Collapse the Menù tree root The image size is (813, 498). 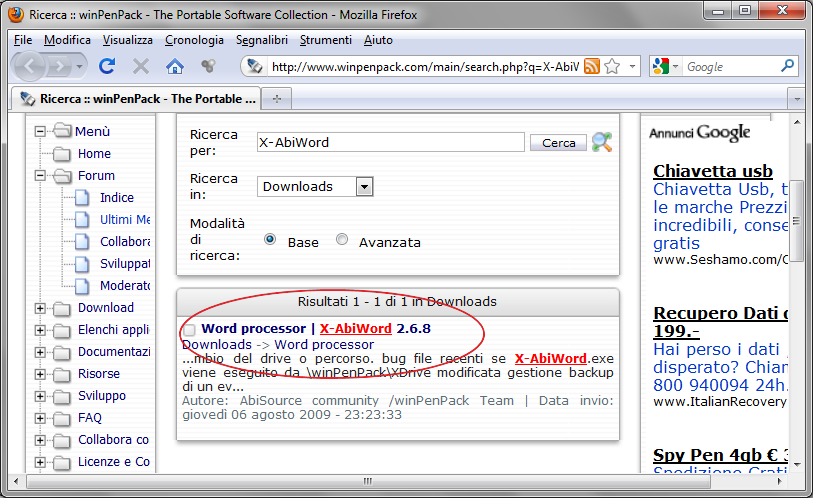(x=40, y=131)
